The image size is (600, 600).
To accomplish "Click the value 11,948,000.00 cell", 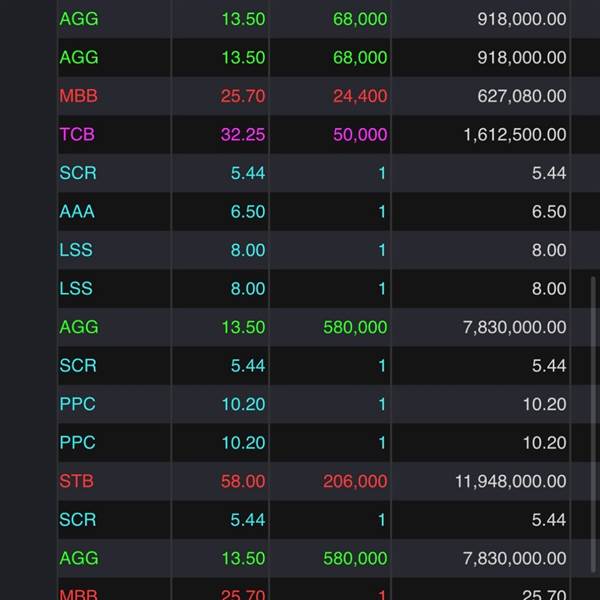I will tap(510, 481).
